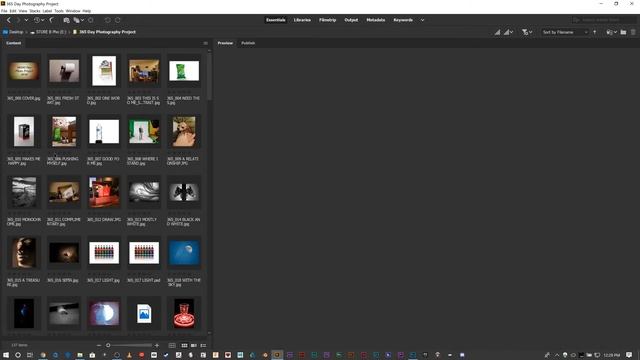640x360 pixels.
Task: Click 365 Day Photography Project breadcrumb
Action: click(x=104, y=32)
